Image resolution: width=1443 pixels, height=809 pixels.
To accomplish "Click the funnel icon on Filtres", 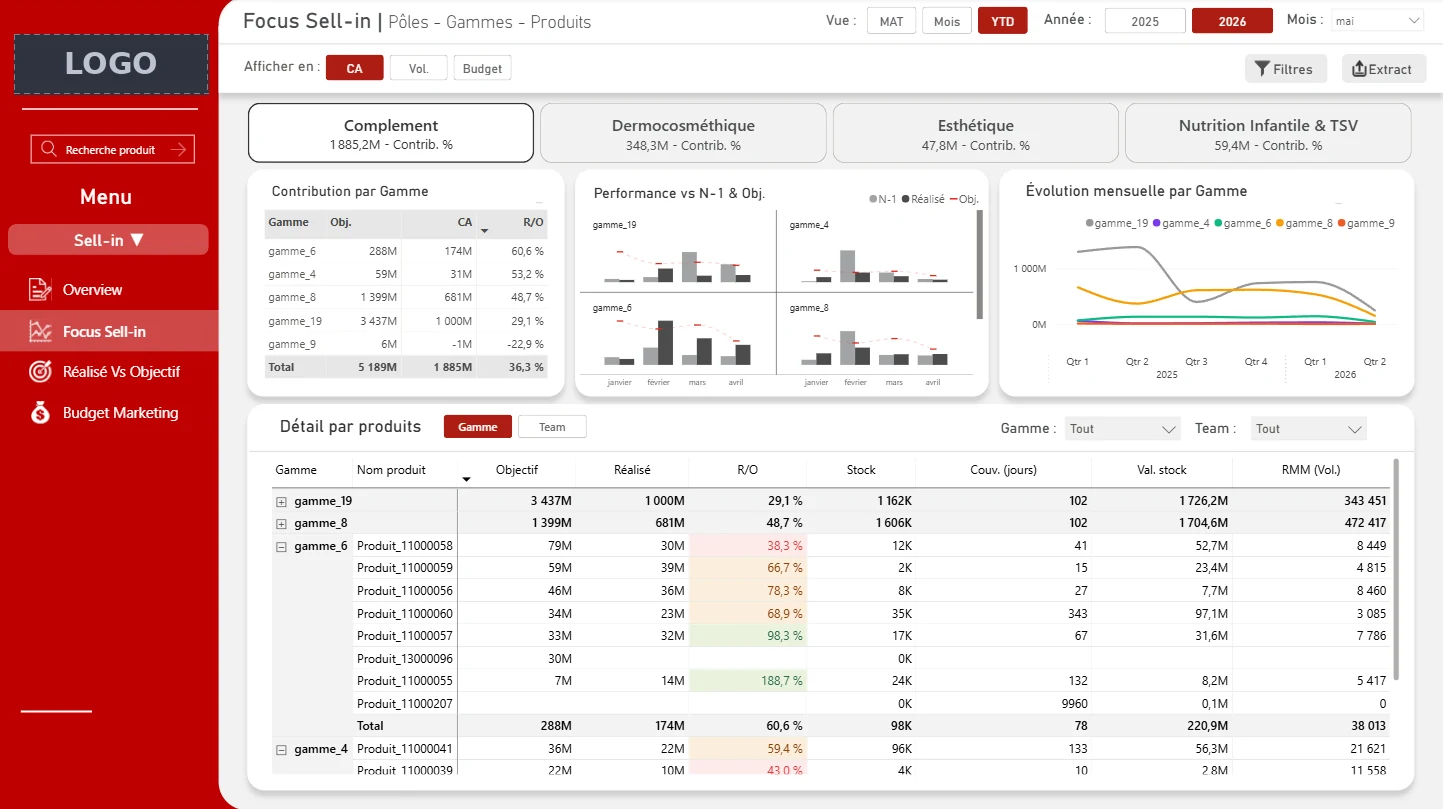I will 1263,69.
